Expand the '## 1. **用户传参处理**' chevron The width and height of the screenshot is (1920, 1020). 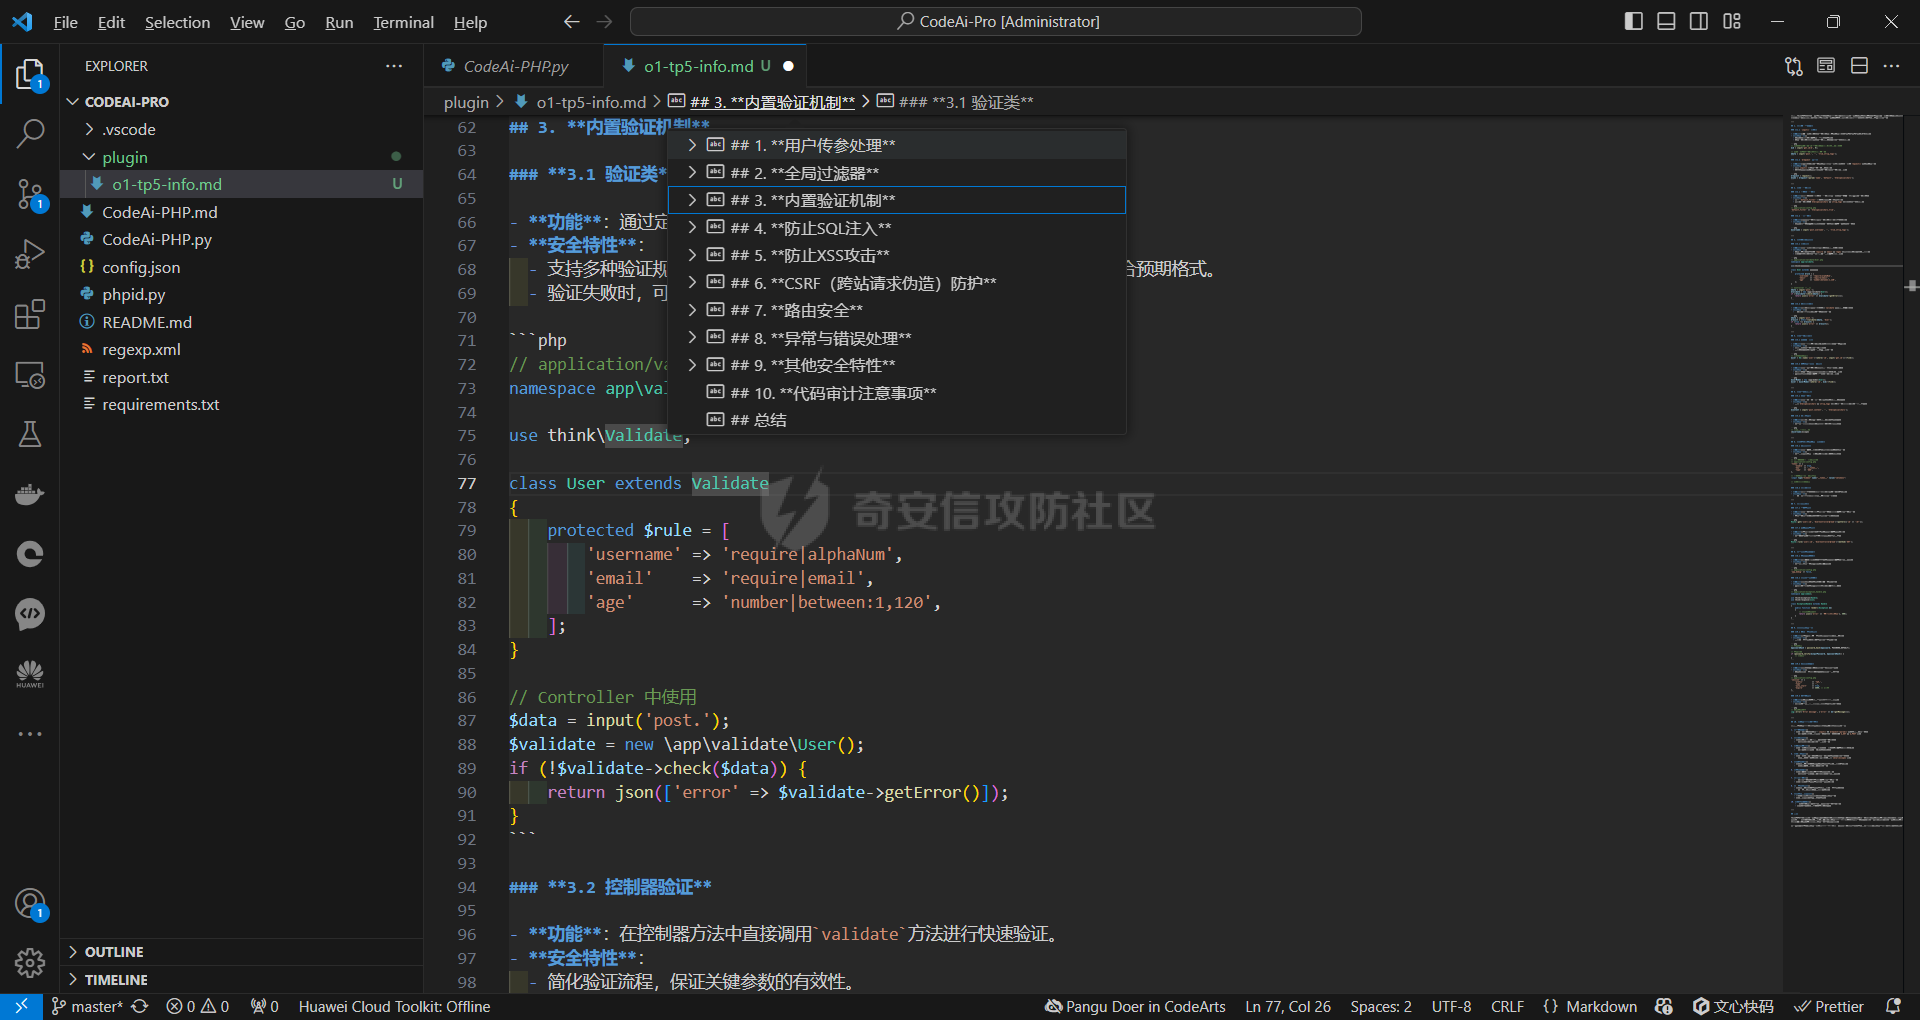click(x=692, y=145)
